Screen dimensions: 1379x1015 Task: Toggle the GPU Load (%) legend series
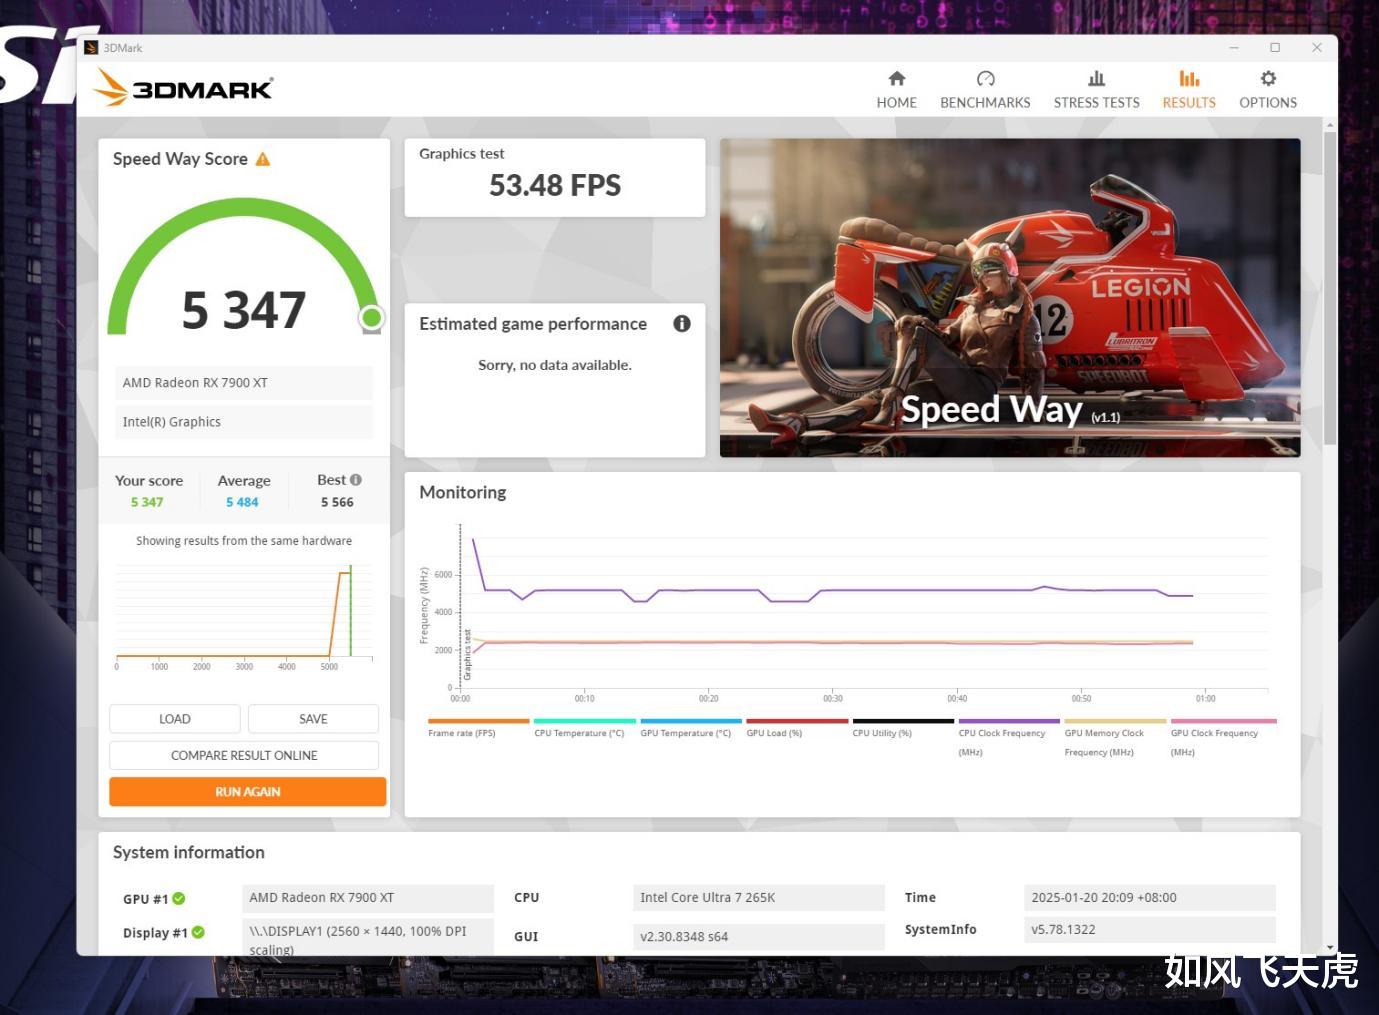pyautogui.click(x=796, y=729)
